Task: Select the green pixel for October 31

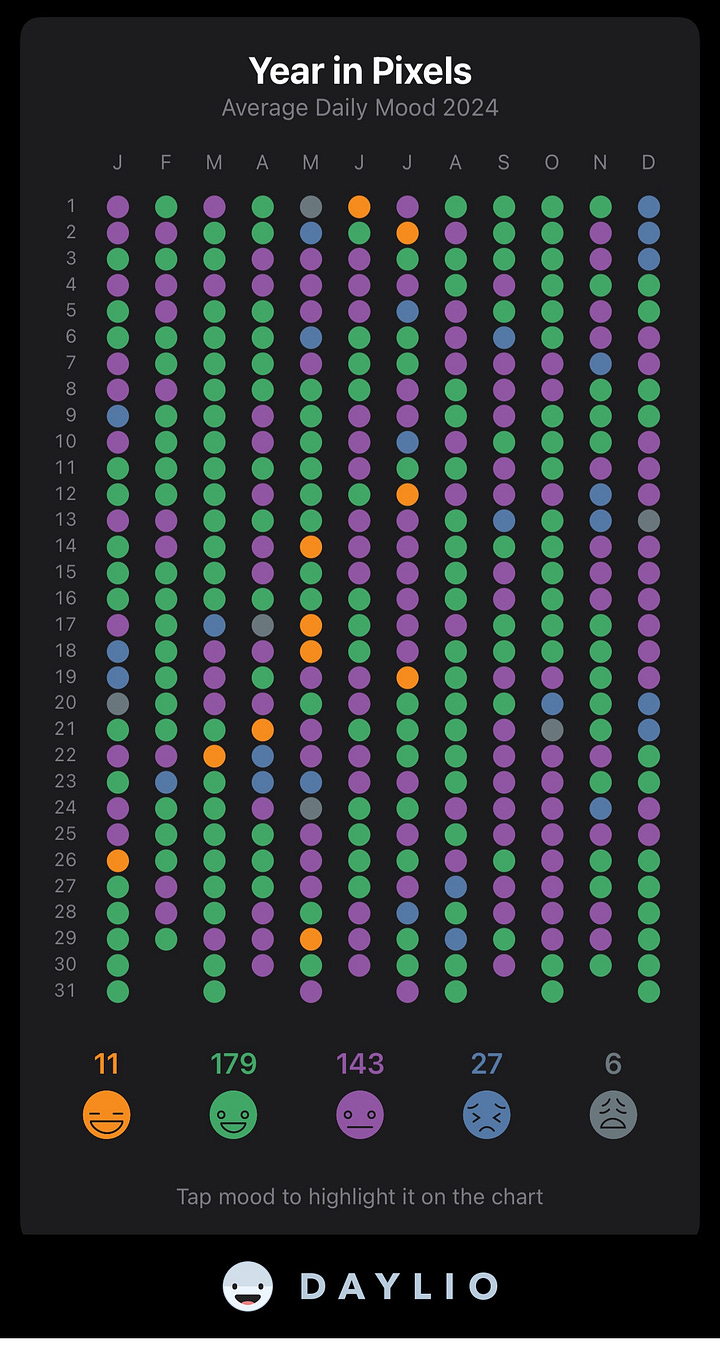Action: 552,991
